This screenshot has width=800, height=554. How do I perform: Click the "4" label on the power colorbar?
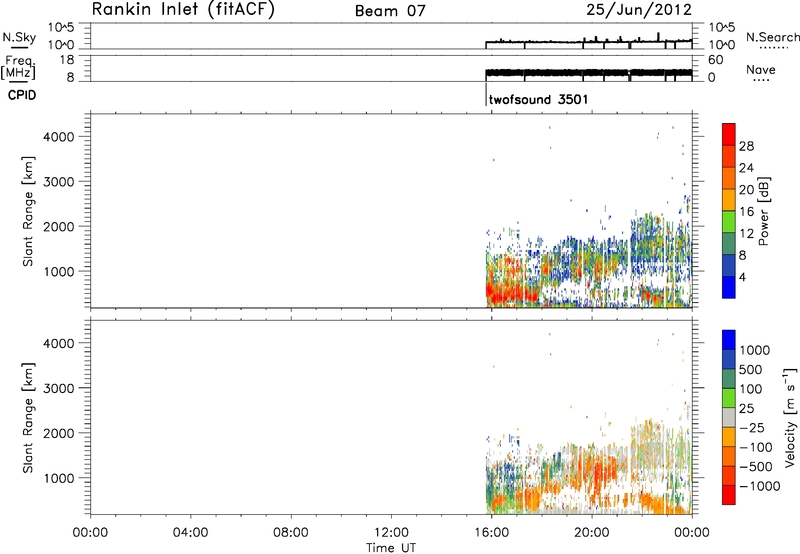(x=742, y=277)
